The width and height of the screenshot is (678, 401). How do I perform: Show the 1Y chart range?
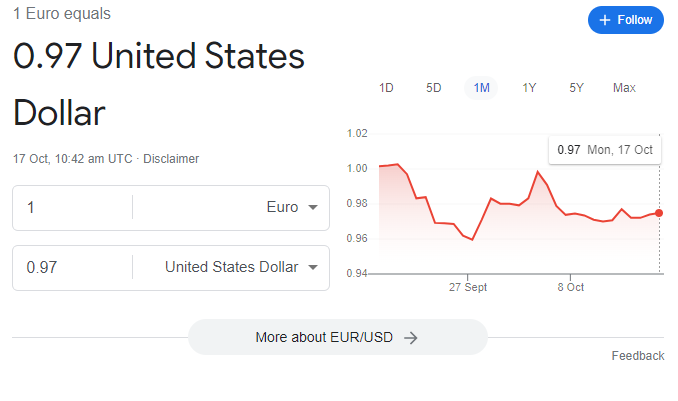tap(529, 88)
